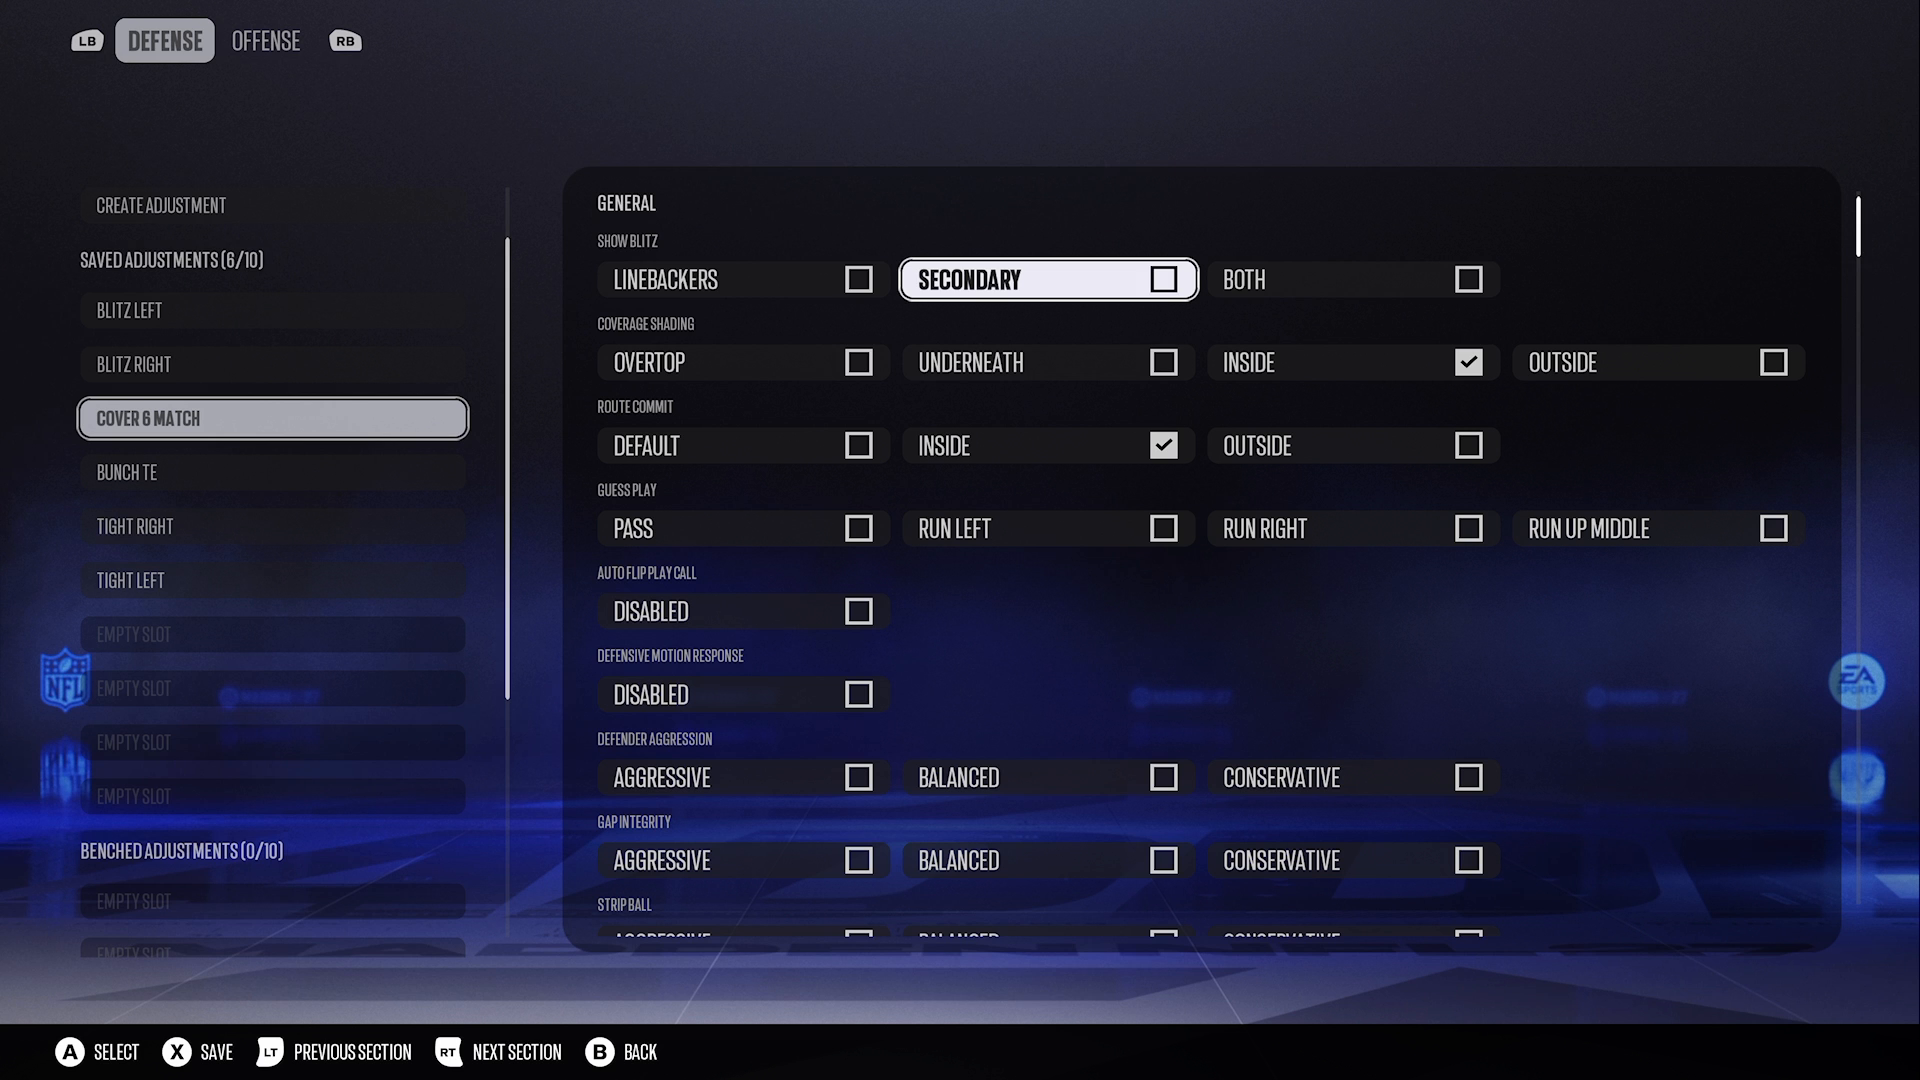Switch to the Offense tab
Image resolution: width=1920 pixels, height=1080 pixels.
click(x=266, y=41)
